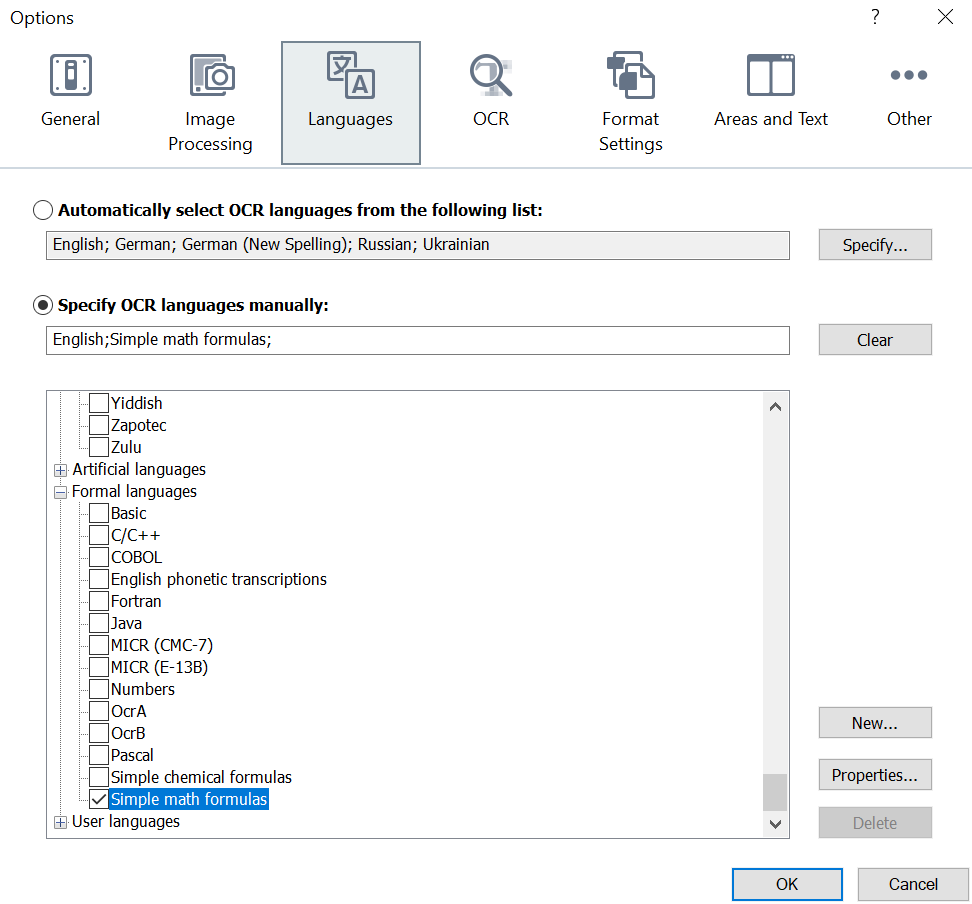Enable the Pascal checkbox
Image resolution: width=972 pixels, height=904 pixels.
tap(99, 755)
